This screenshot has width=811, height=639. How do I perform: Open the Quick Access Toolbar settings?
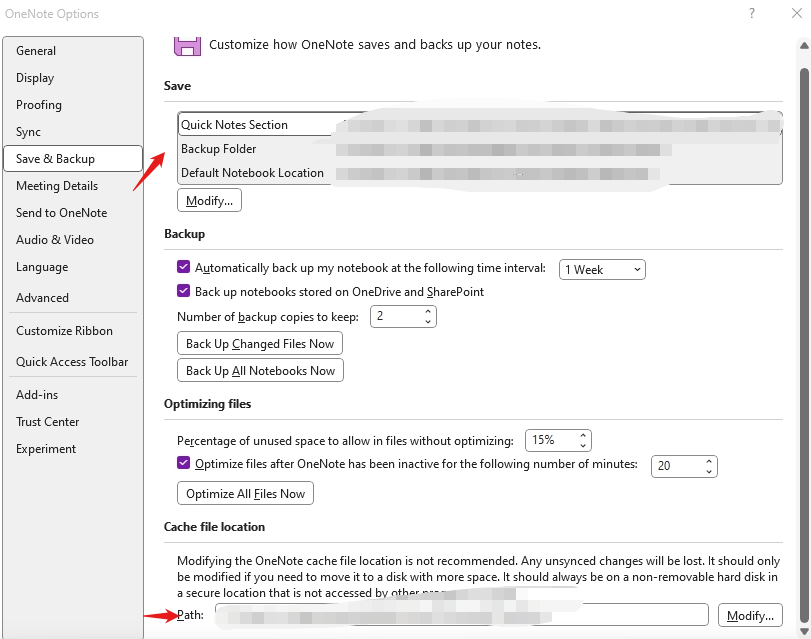click(72, 362)
